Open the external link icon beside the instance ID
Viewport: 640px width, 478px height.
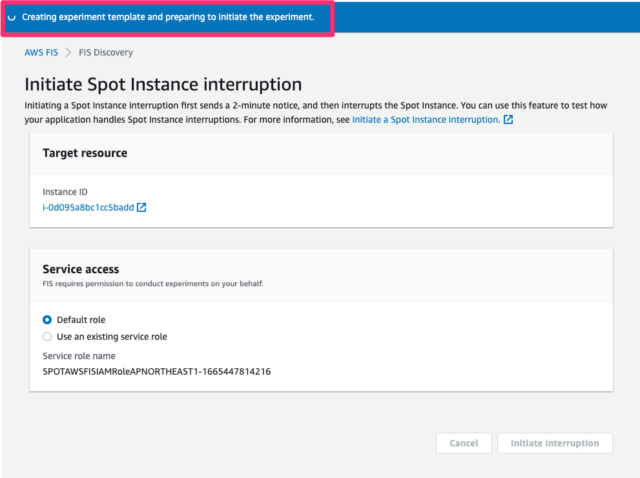[x=141, y=208]
